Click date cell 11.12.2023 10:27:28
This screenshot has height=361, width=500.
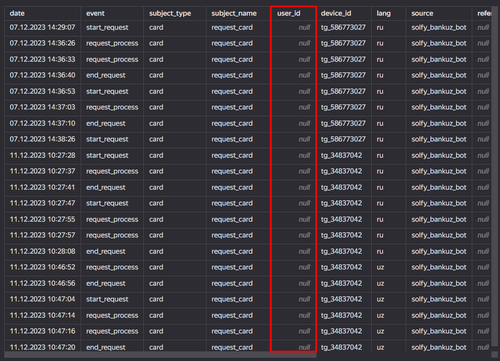tap(42, 155)
